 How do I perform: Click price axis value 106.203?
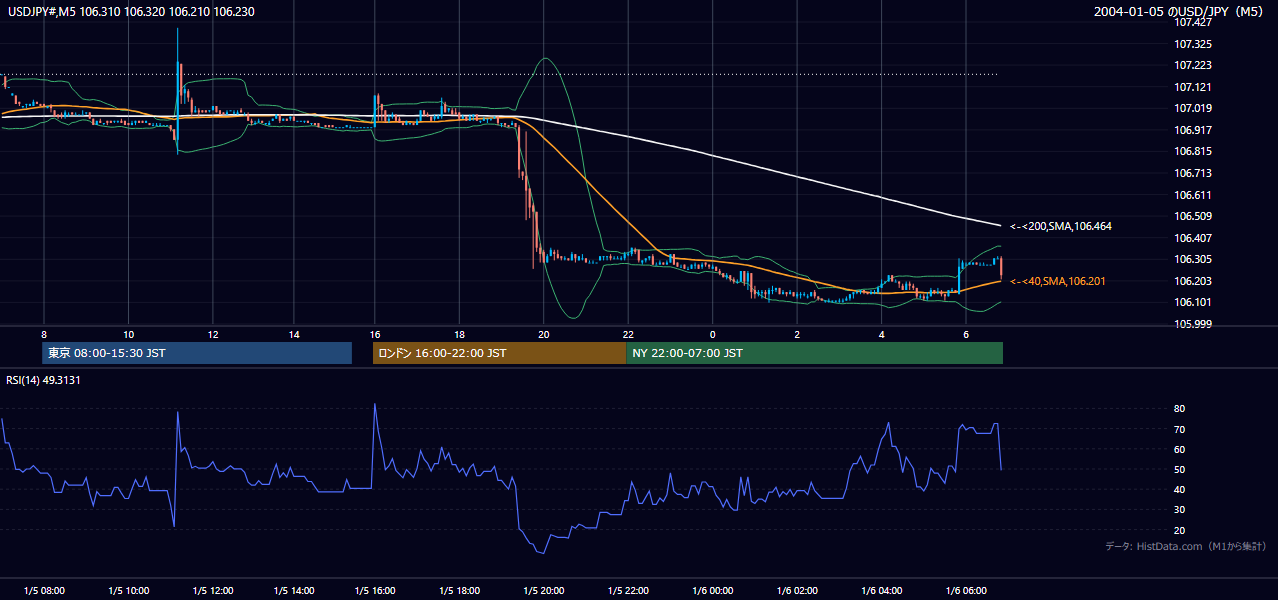(1194, 281)
